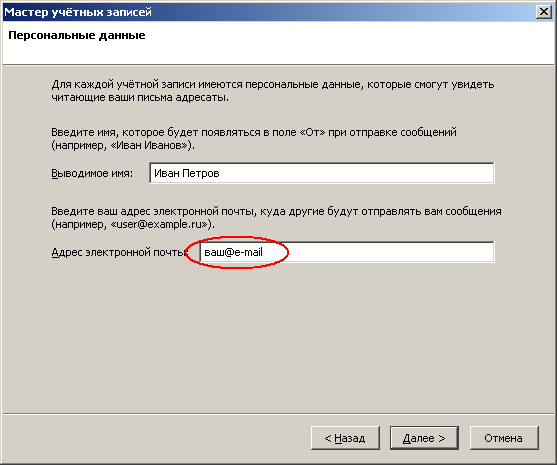
Task: Click the Персональные данные heading
Action: (x=77, y=35)
